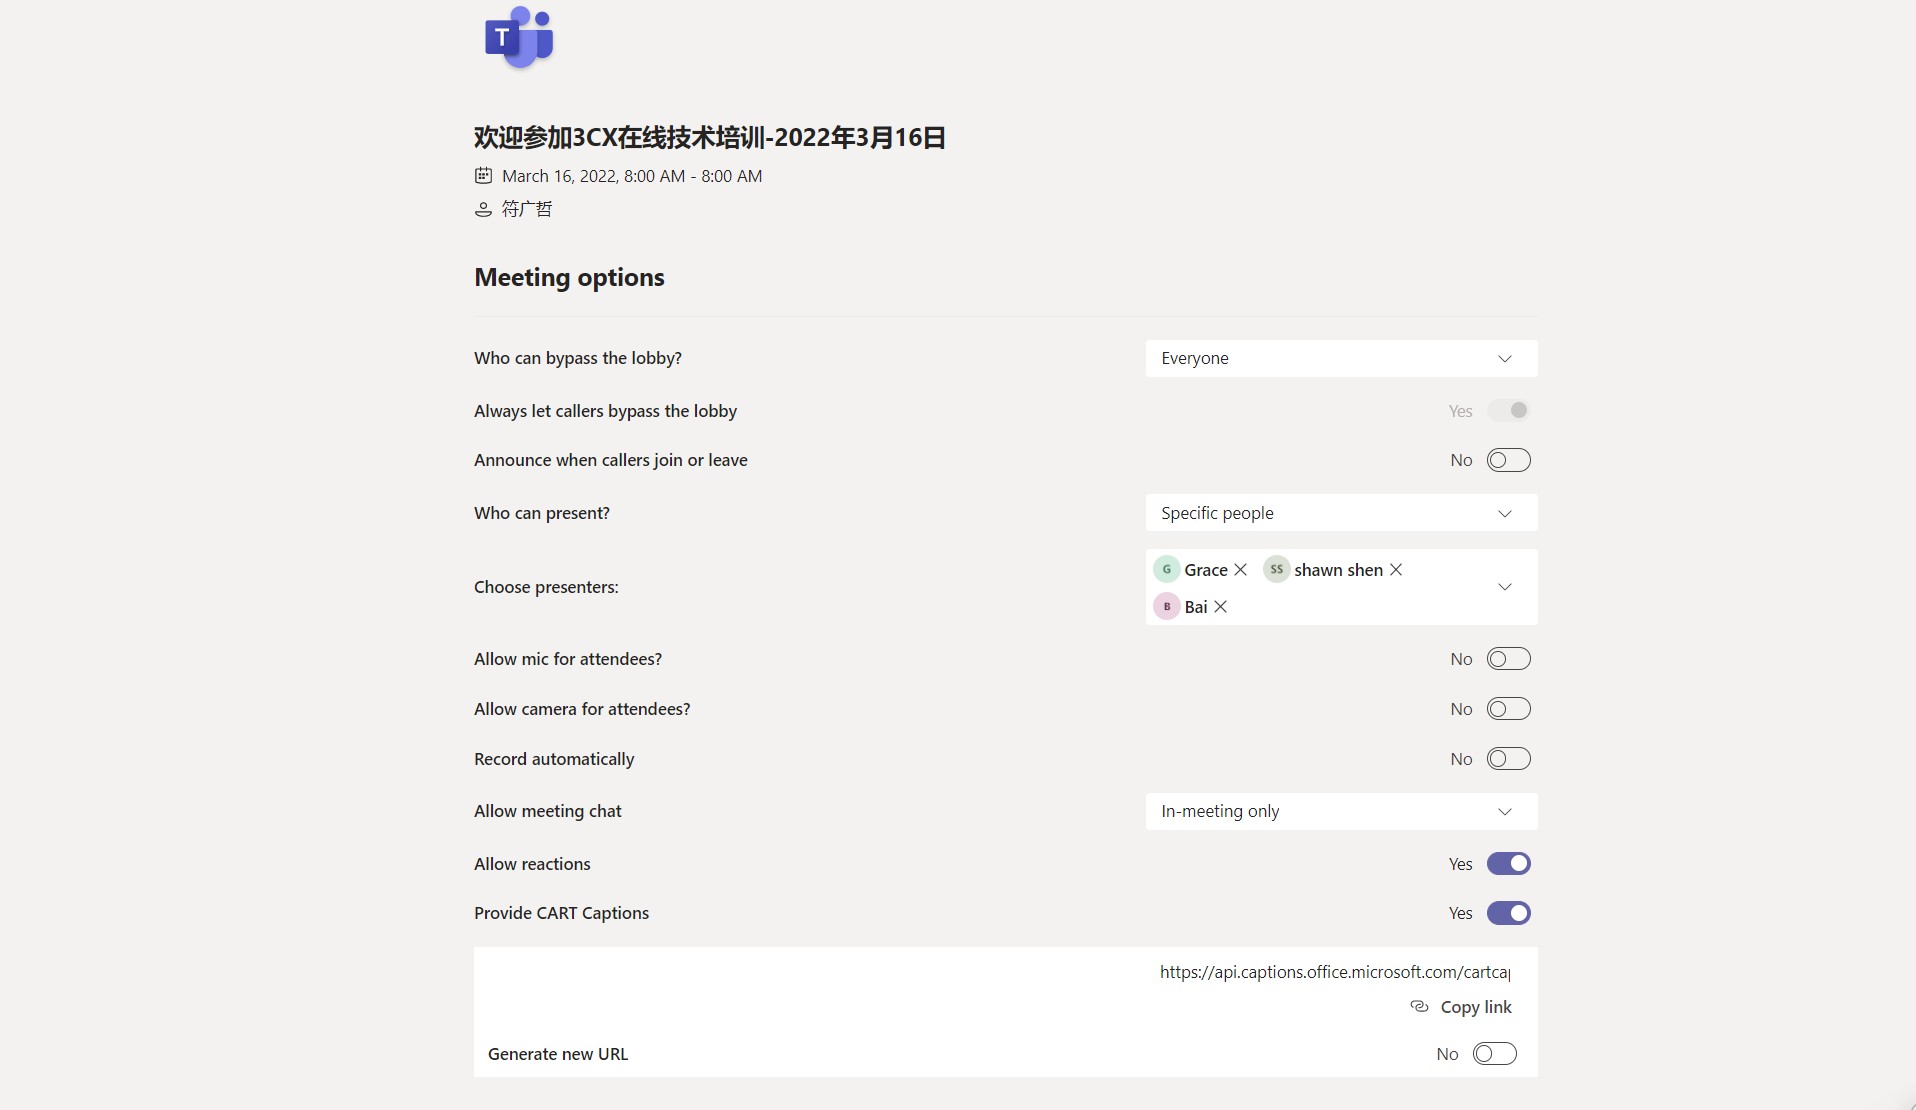Click Grace's avatar in presenters
1916x1110 pixels.
(x=1166, y=570)
